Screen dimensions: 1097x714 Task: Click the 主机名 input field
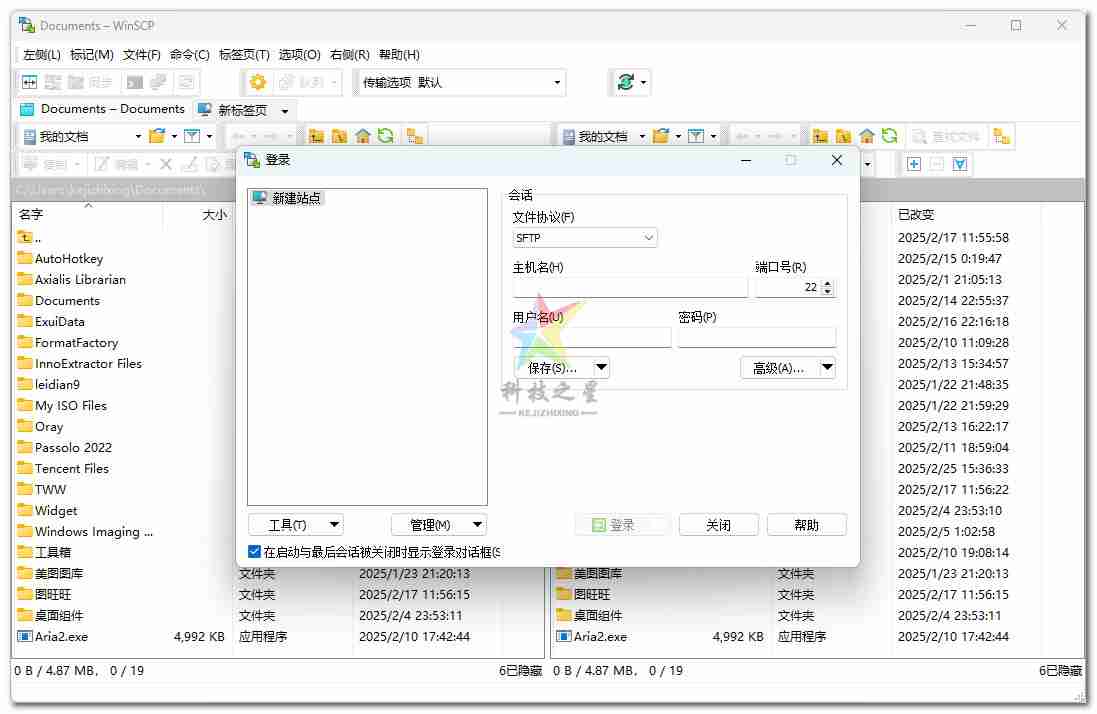tap(630, 288)
